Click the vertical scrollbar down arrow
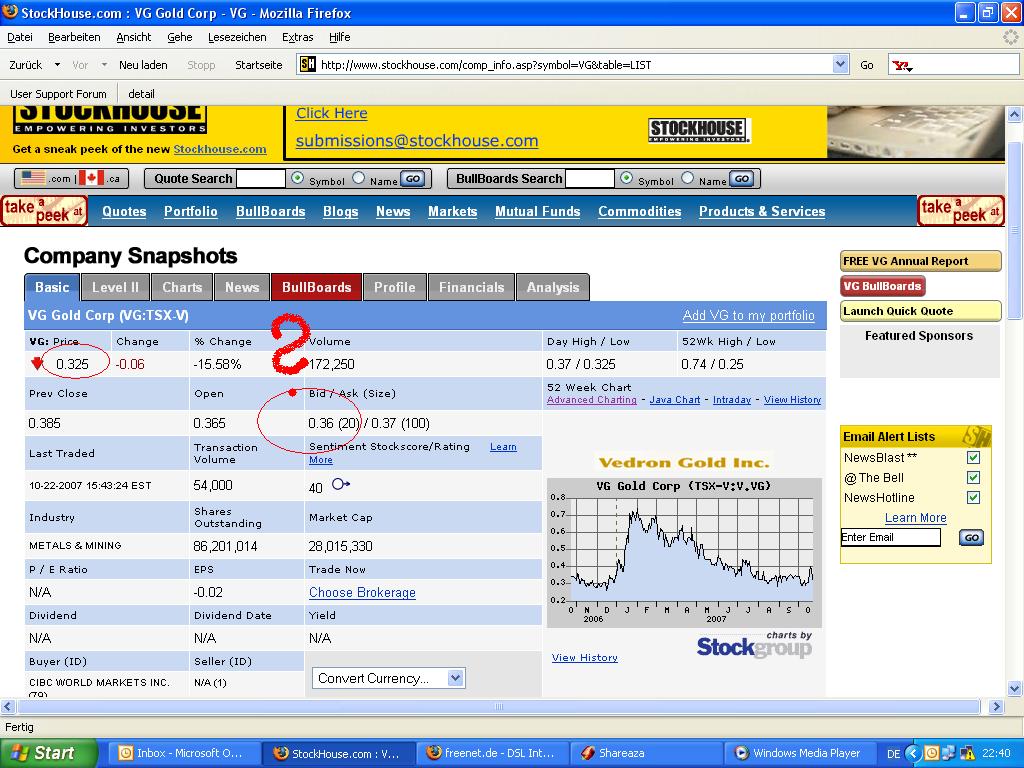The image size is (1024, 768). point(1014,688)
